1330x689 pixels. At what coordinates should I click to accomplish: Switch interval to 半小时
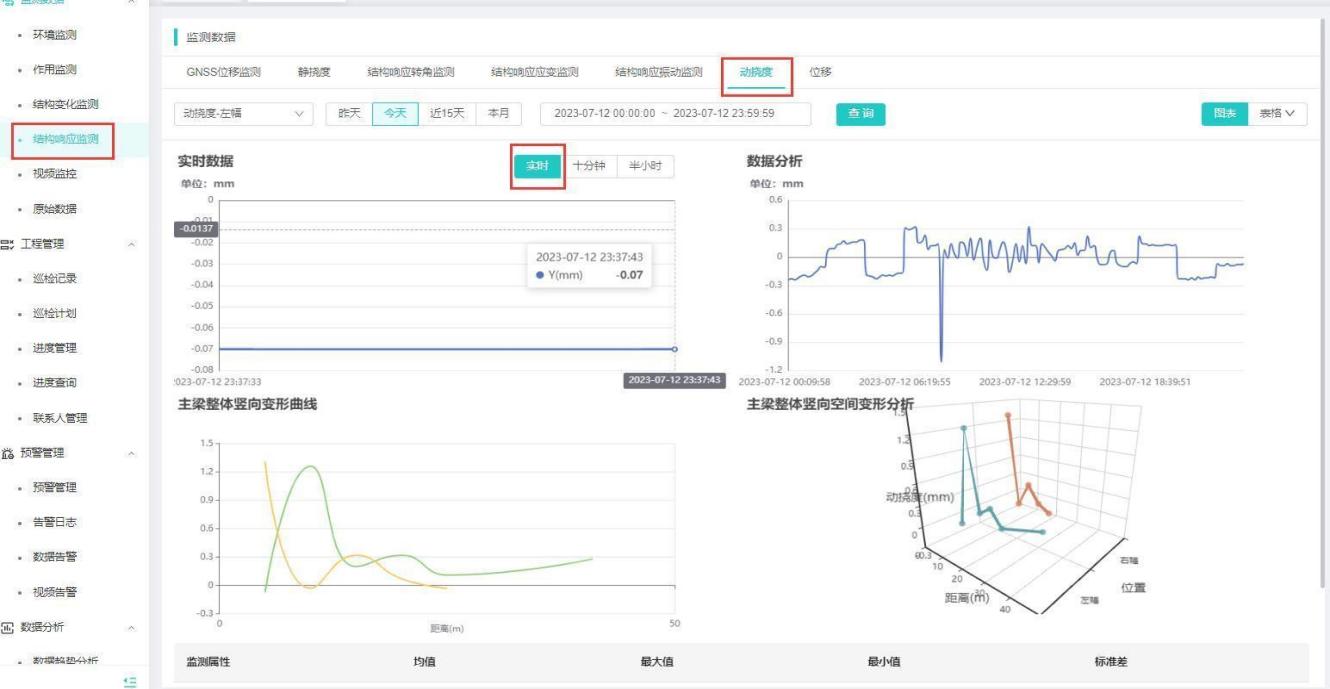[645, 166]
